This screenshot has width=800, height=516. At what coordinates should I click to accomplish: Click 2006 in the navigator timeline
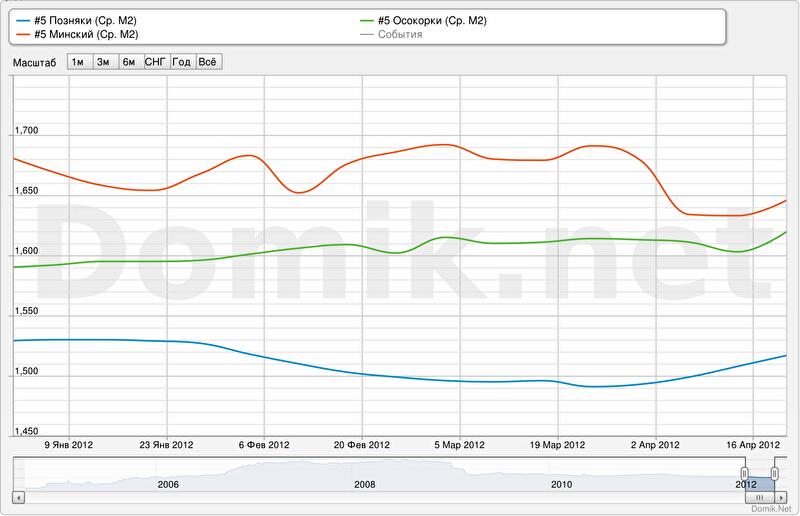pos(168,484)
